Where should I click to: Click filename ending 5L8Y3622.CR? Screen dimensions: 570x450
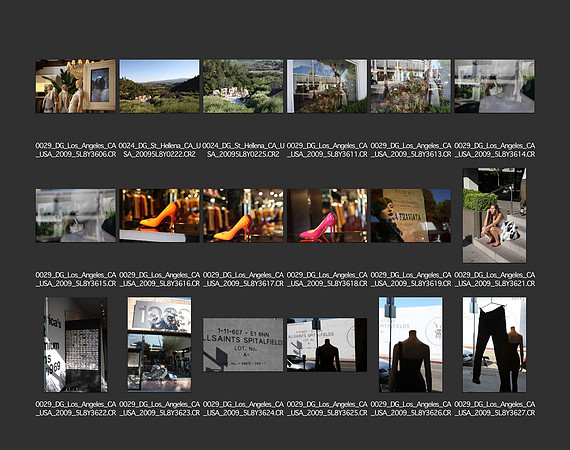[76, 409]
